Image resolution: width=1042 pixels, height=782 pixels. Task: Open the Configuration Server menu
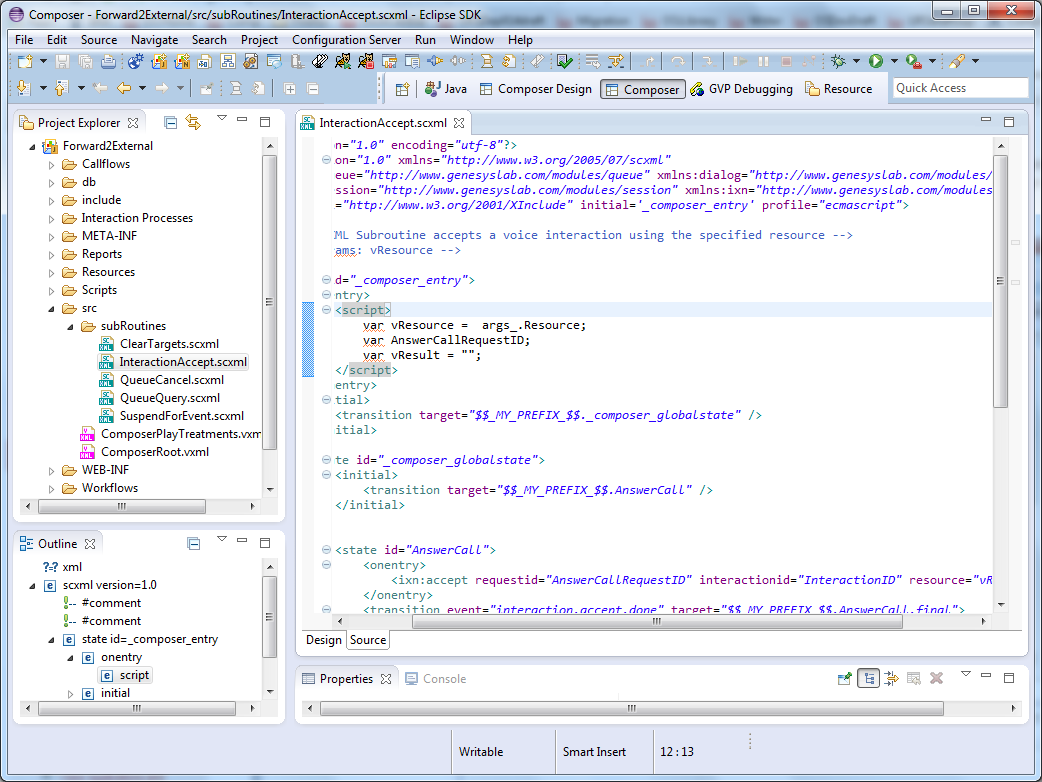[346, 40]
